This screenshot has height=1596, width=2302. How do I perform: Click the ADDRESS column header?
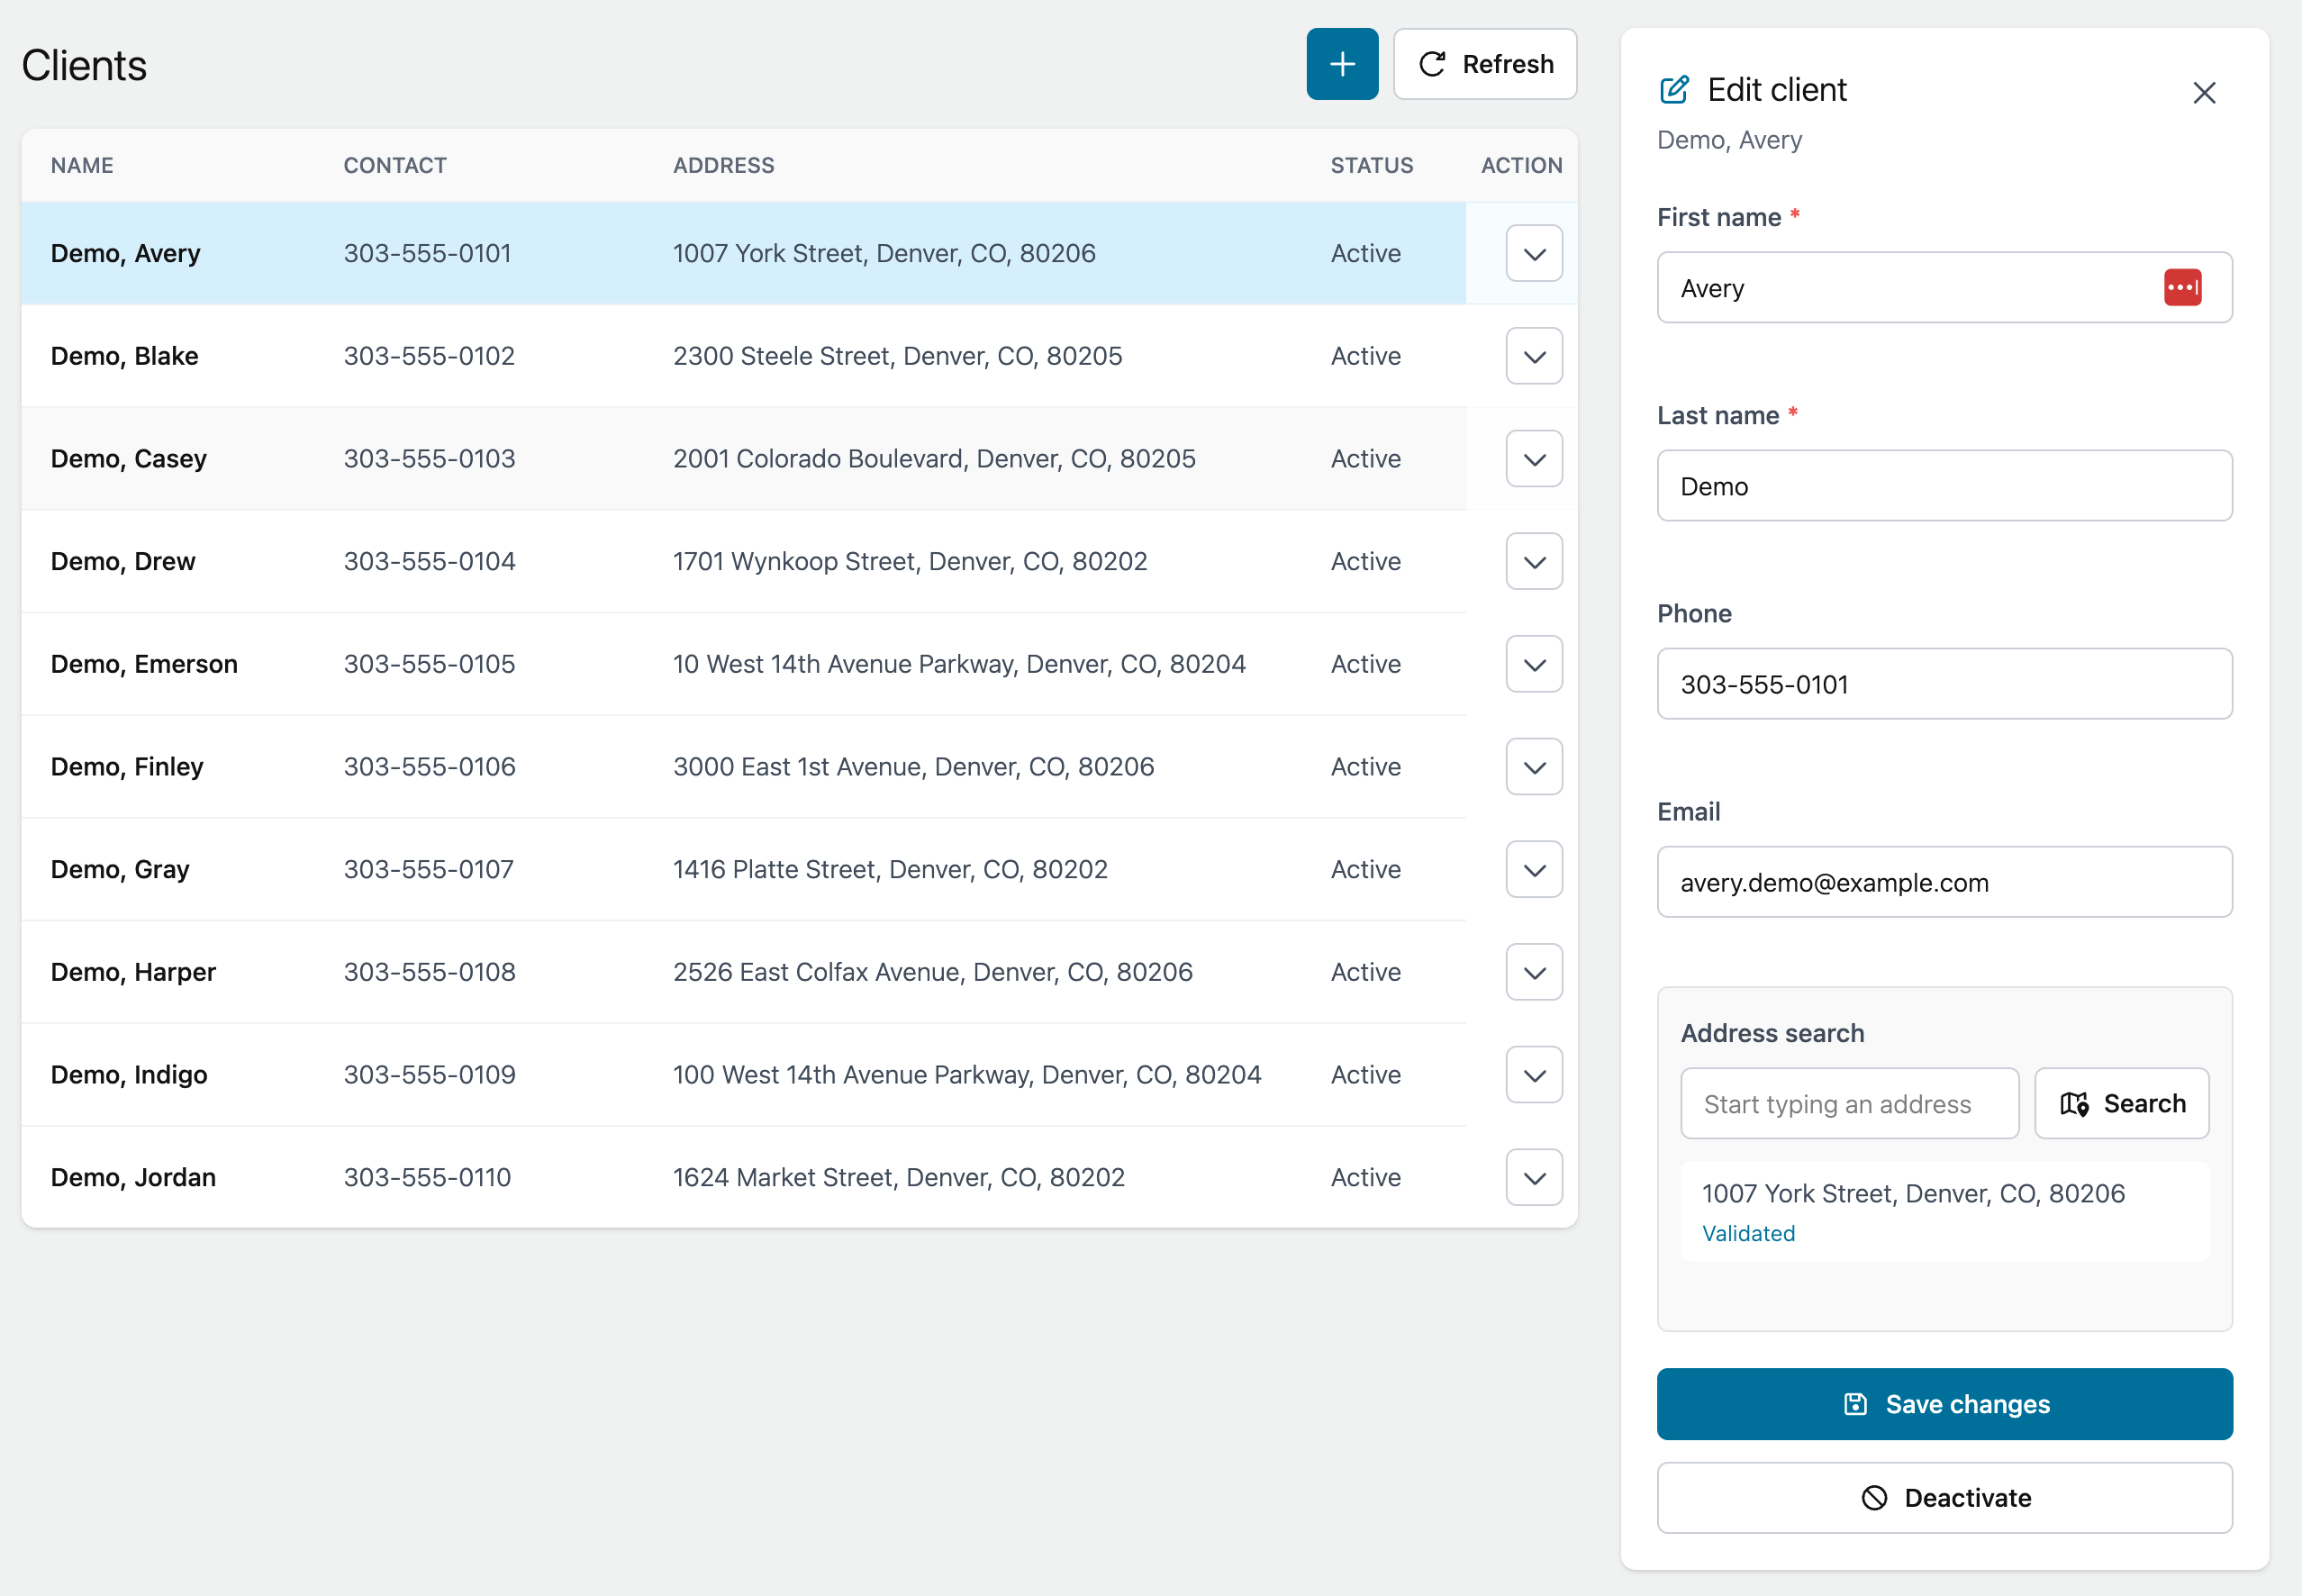coord(723,166)
